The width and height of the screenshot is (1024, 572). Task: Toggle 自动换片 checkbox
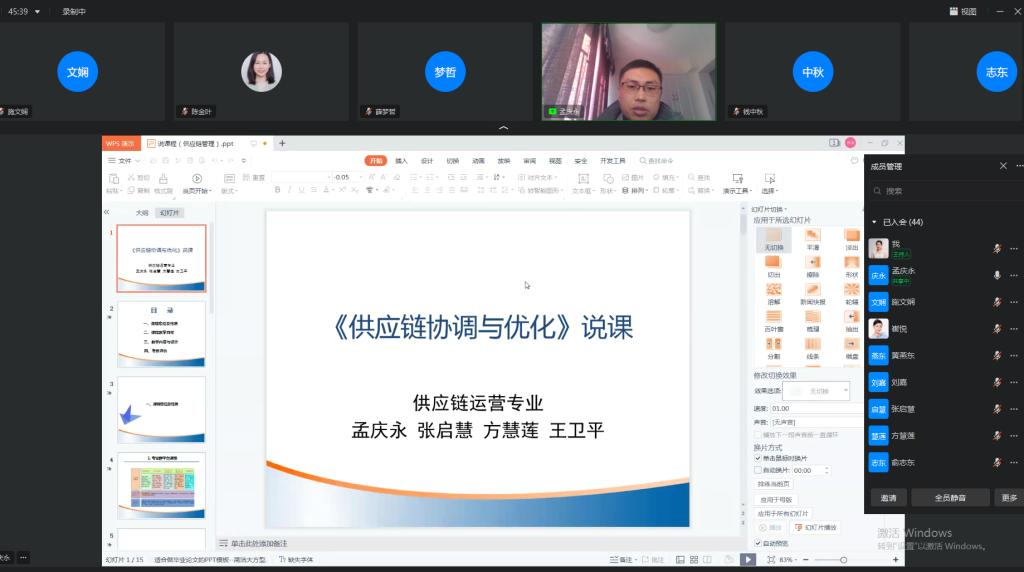[758, 470]
